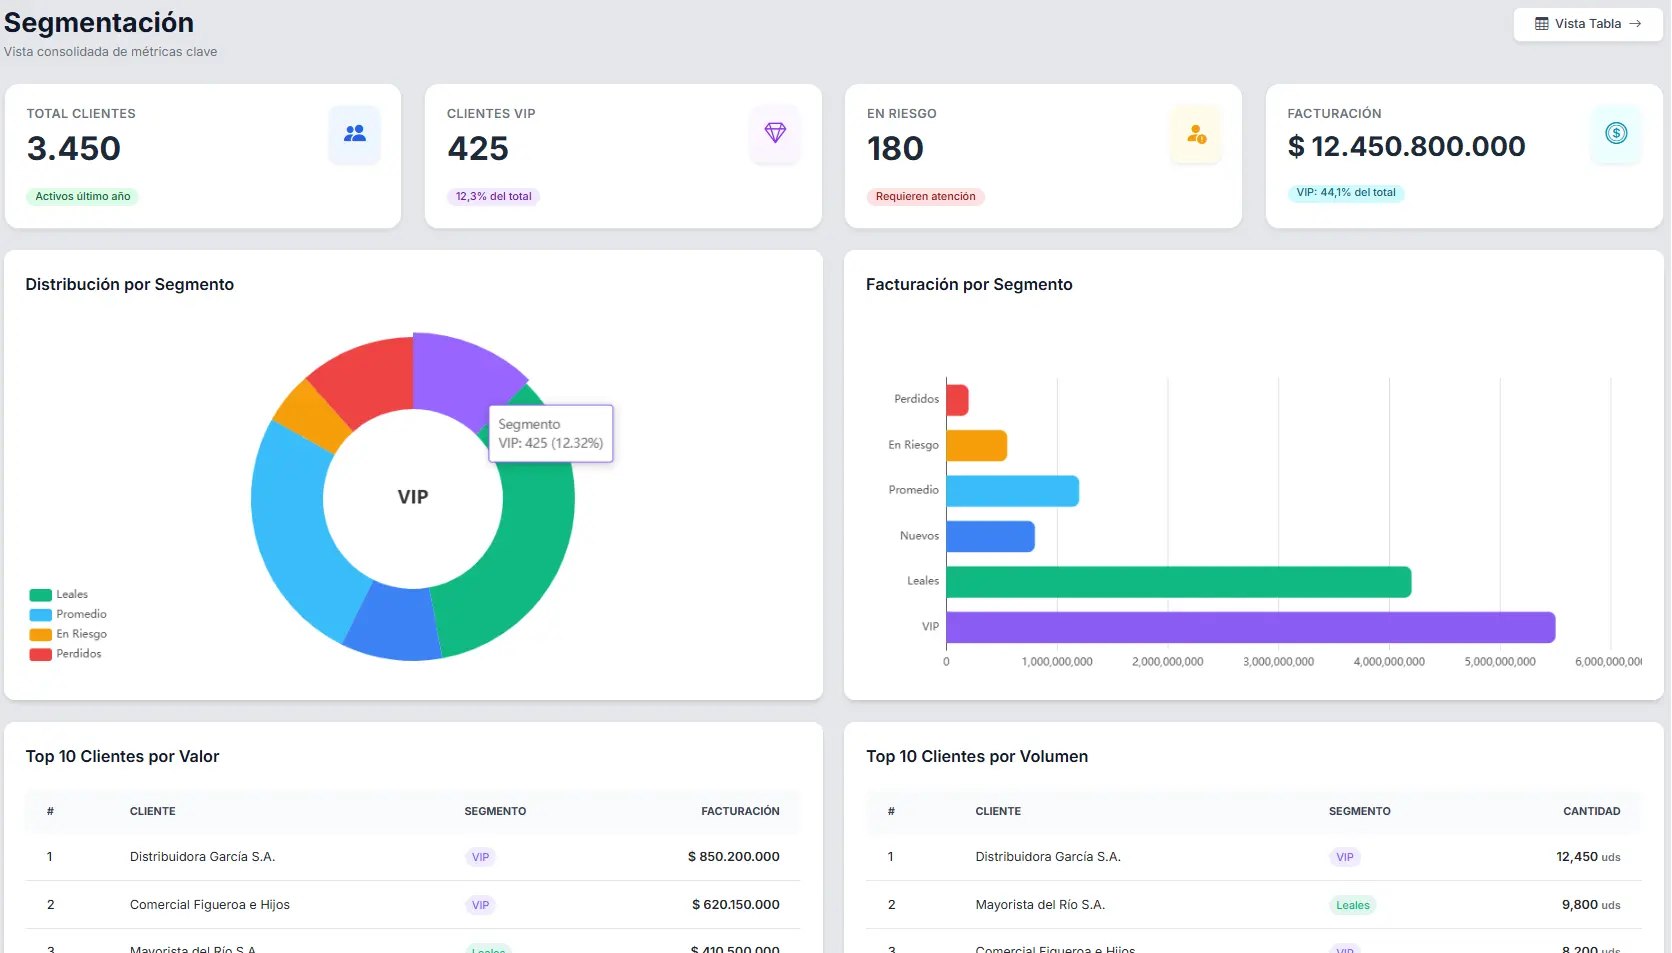This screenshot has width=1672, height=953.
Task: Select the purple VIP bar in Facturación chart
Action: (1250, 627)
